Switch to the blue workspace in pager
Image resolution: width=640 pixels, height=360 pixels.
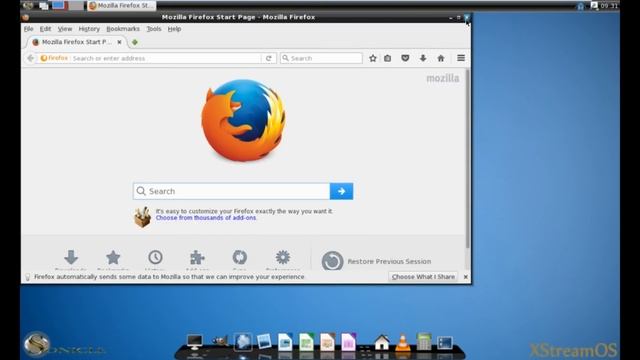(x=58, y=6)
